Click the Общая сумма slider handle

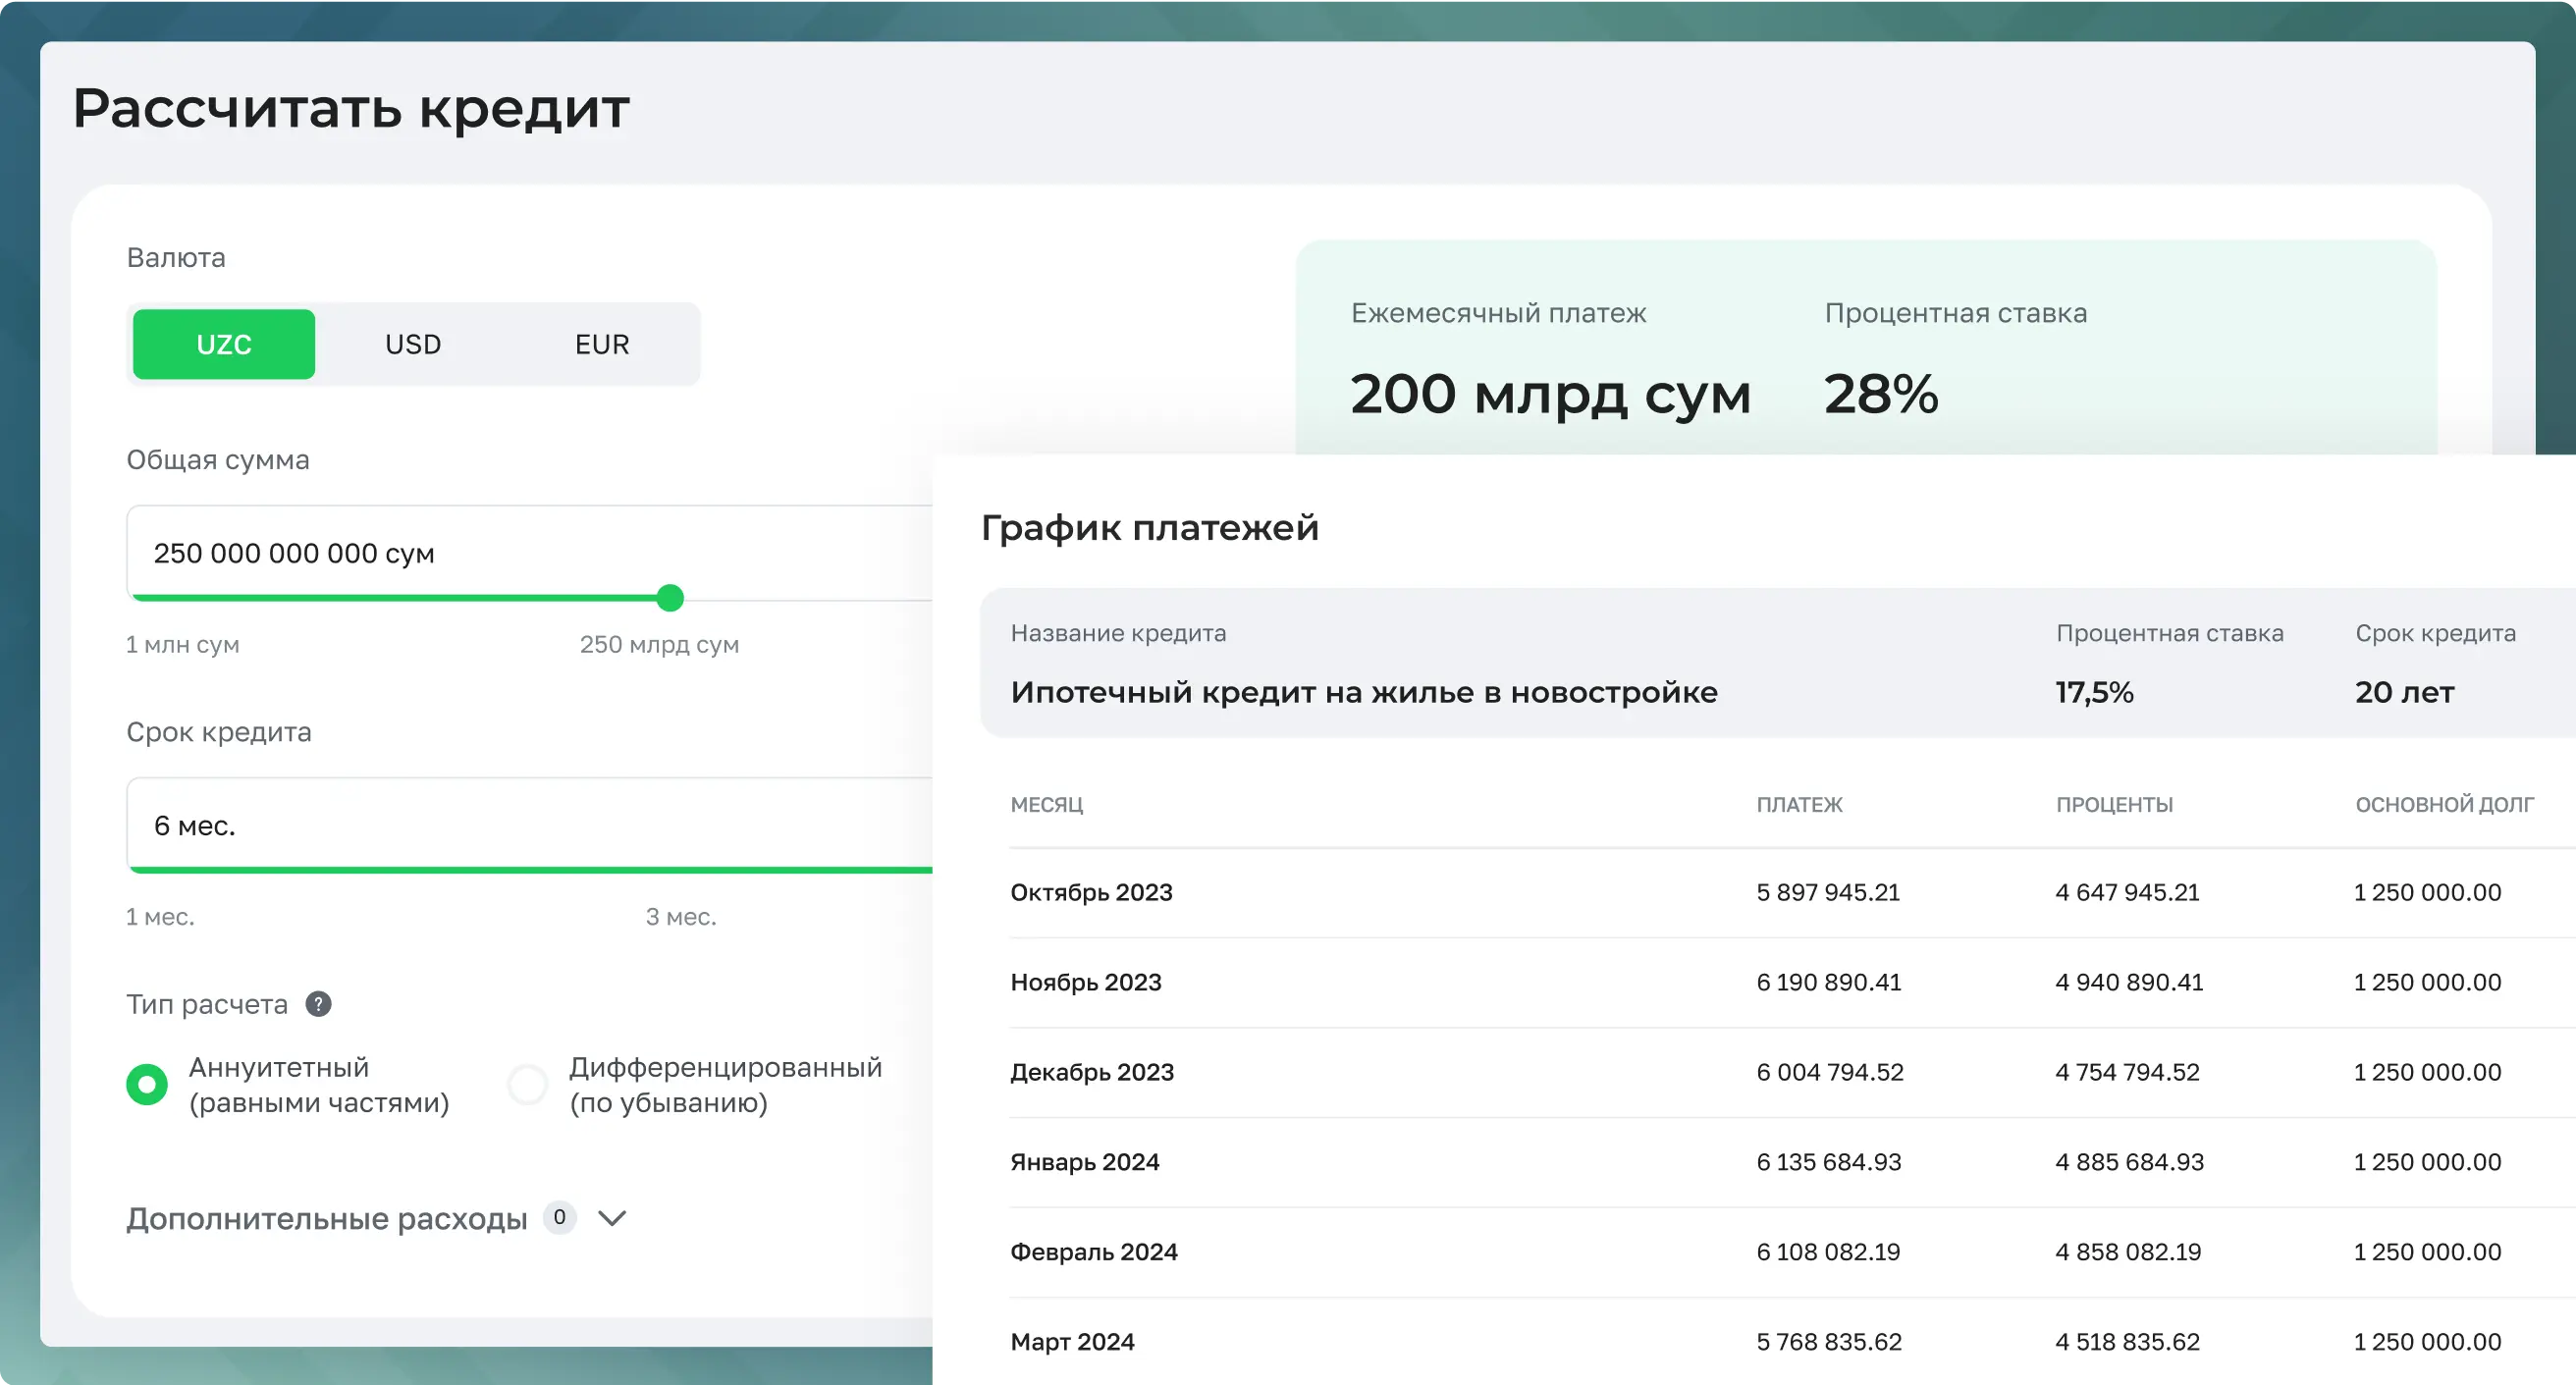[670, 598]
